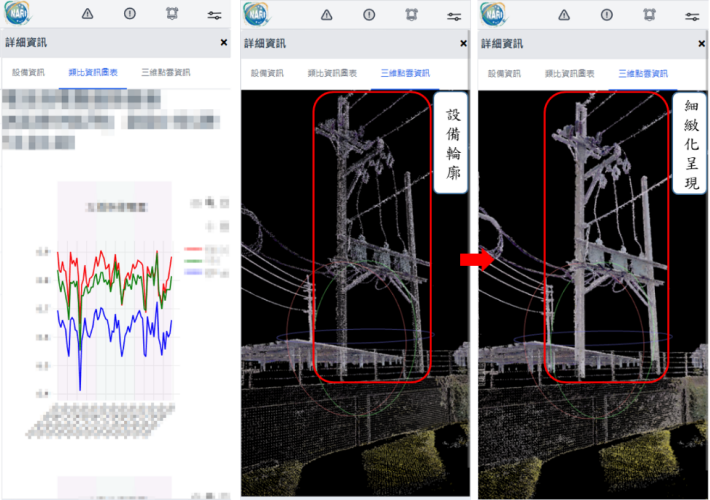This screenshot has height=500, width=710.
Task: Click the exclamation circle icon above the 細緻化呈現 panel
Action: click(x=607, y=15)
